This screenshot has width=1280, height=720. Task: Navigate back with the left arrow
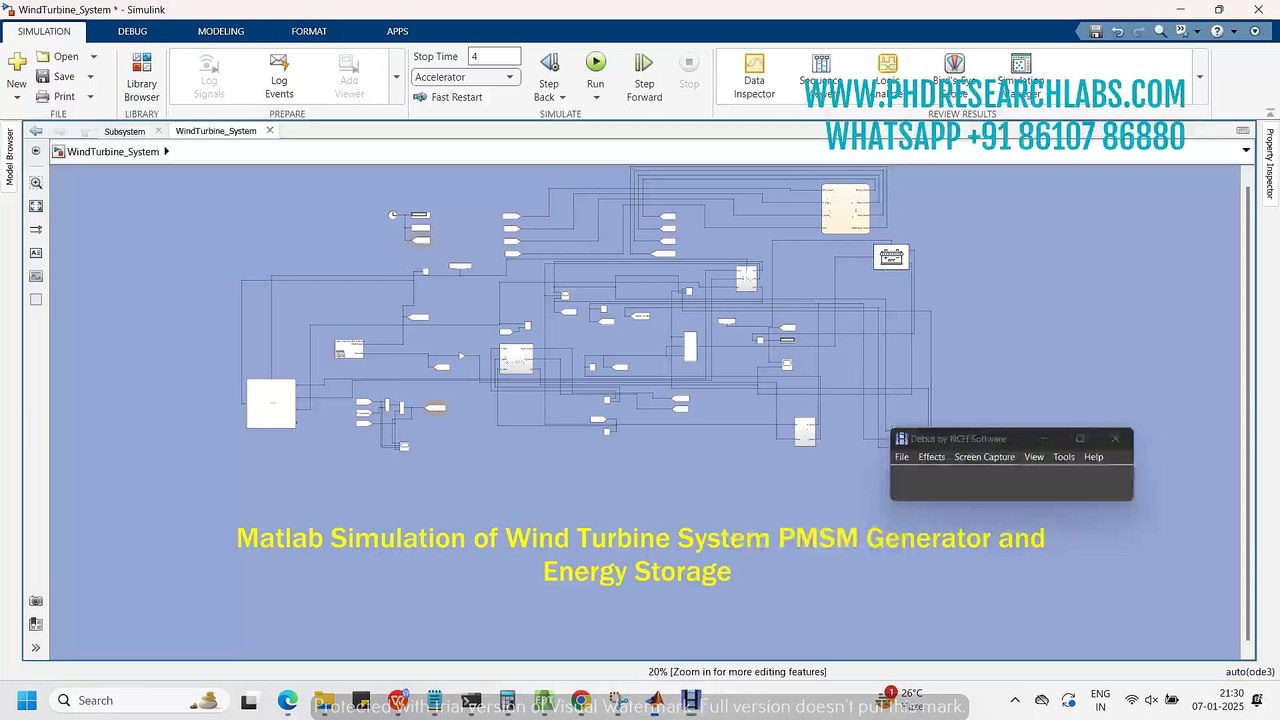(x=36, y=131)
